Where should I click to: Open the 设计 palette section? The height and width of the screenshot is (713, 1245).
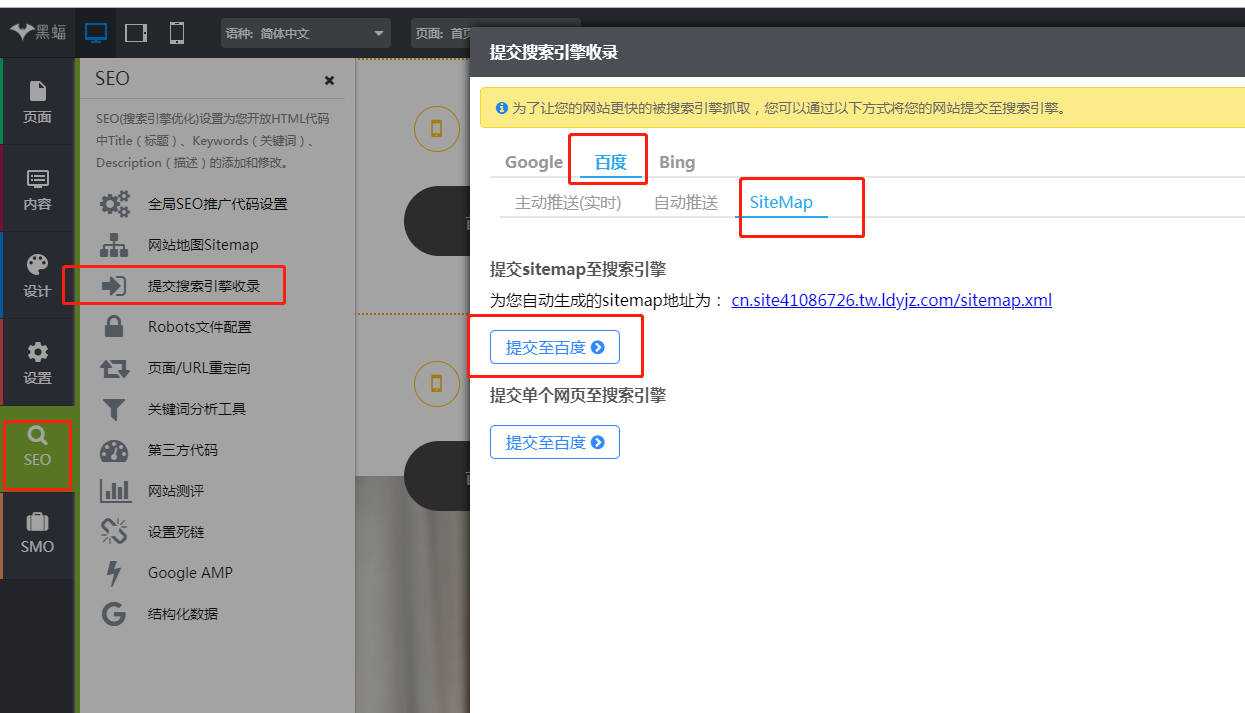[37, 276]
